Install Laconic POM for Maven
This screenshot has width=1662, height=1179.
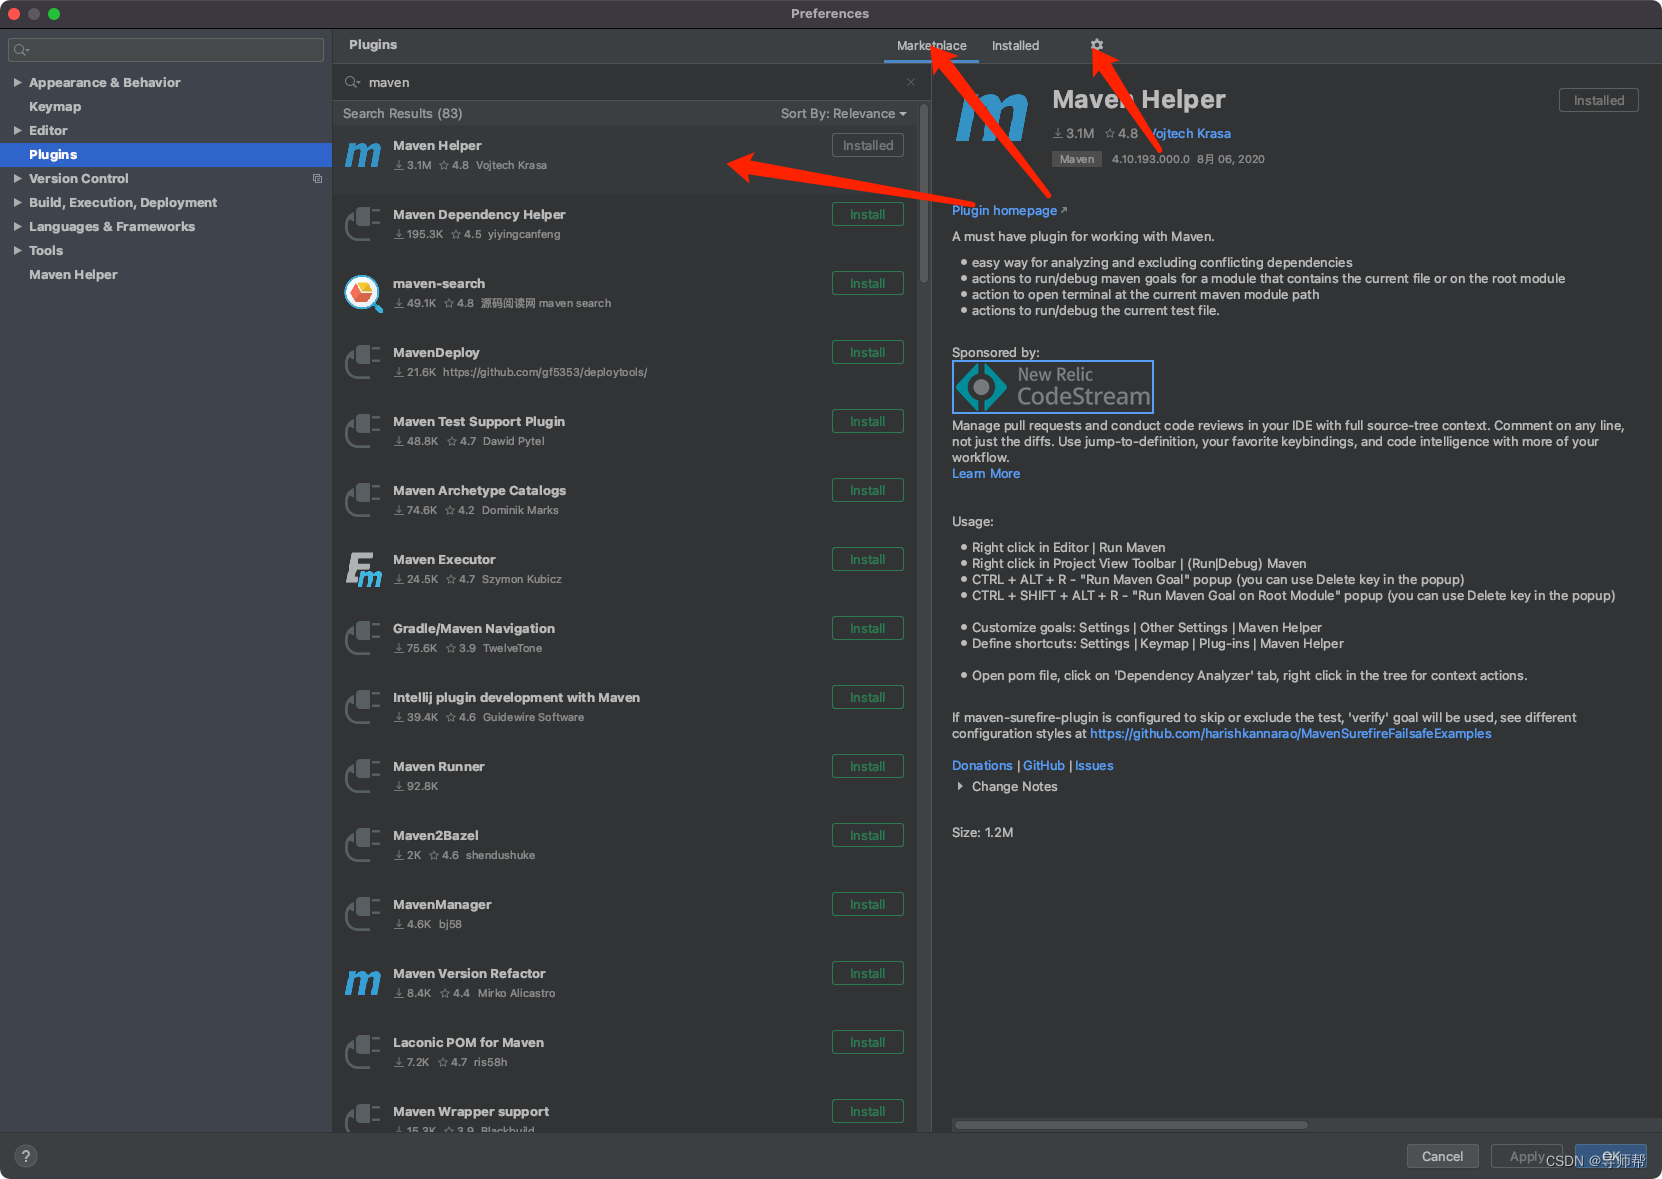(867, 1042)
